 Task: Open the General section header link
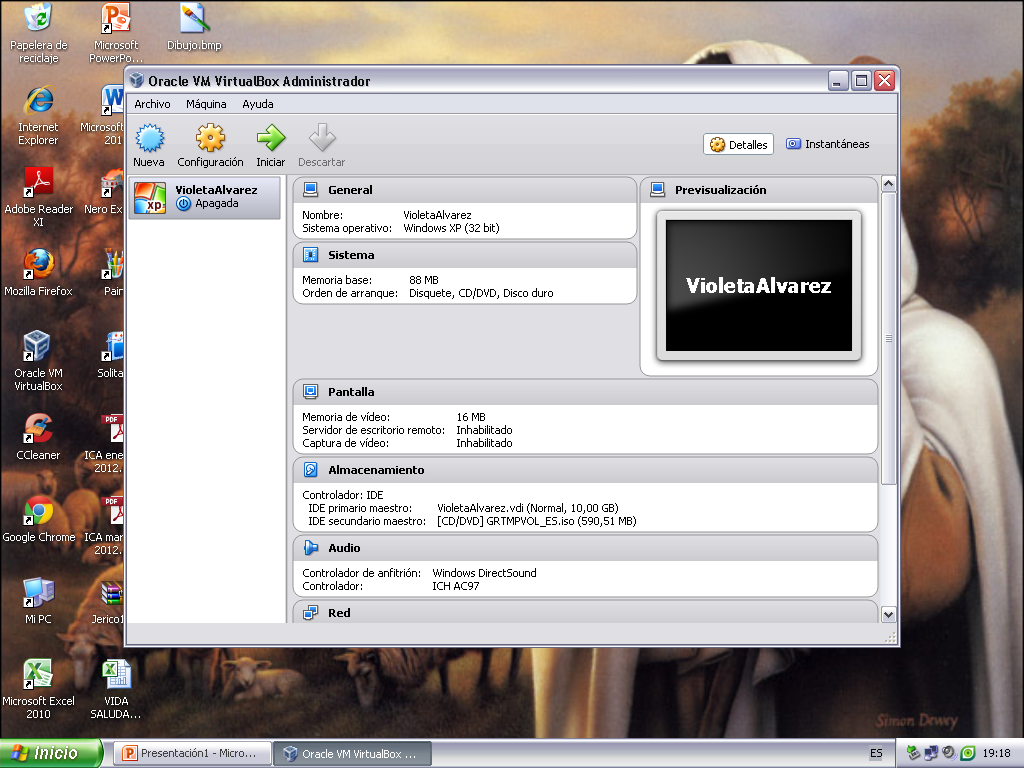coord(350,190)
